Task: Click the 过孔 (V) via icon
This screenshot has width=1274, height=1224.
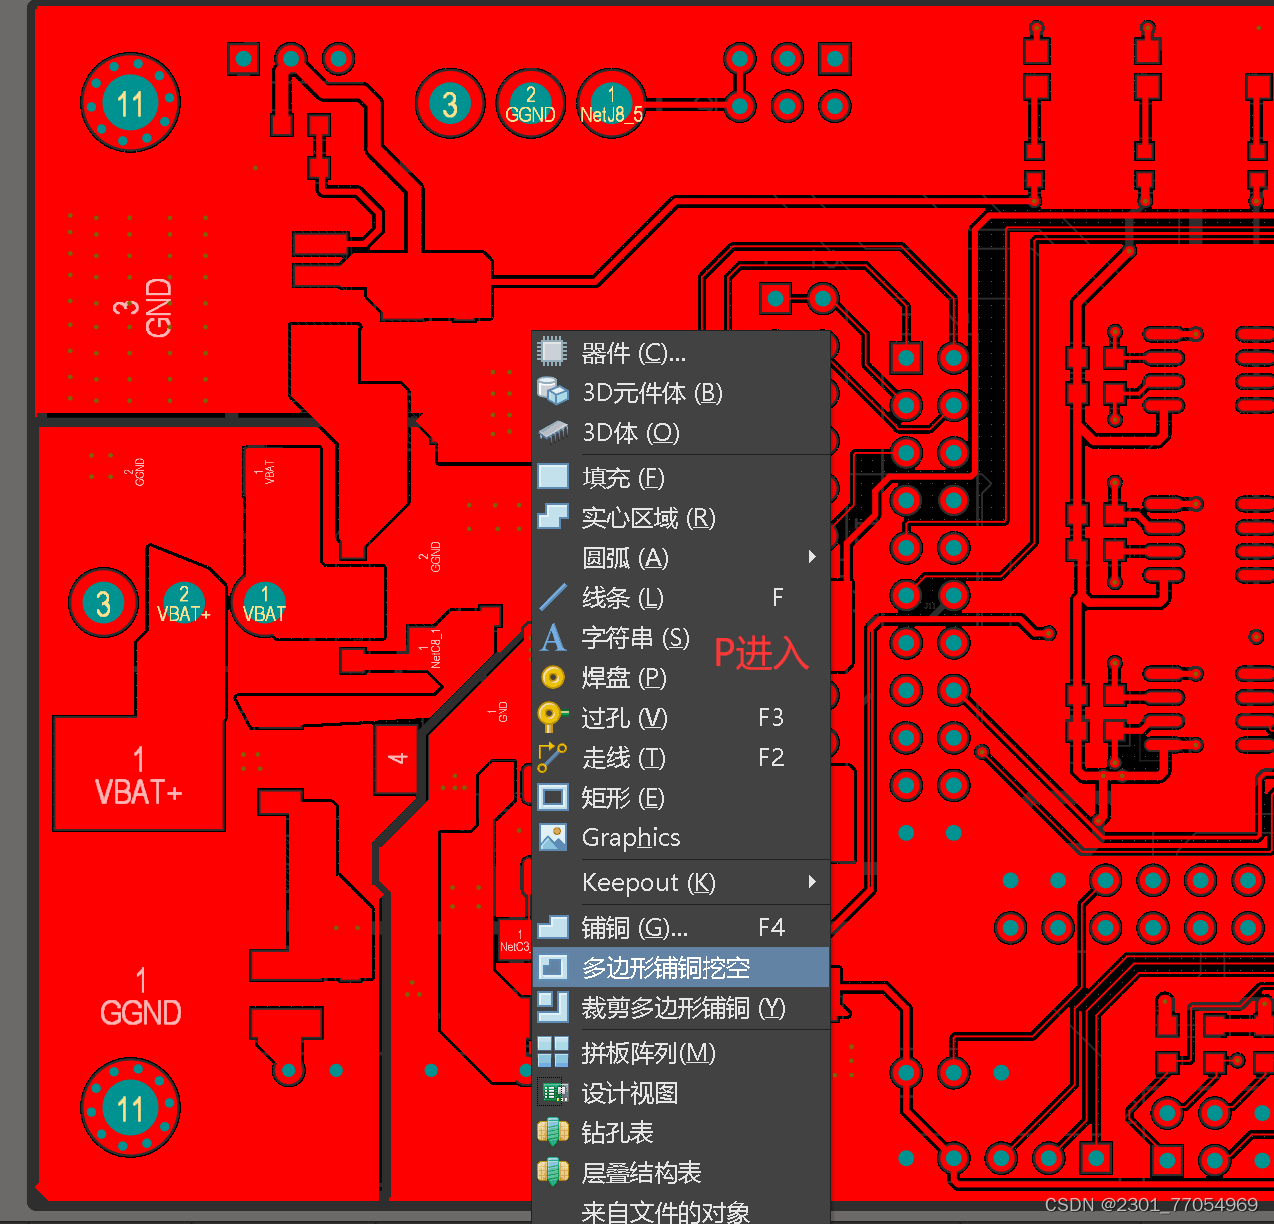Action: click(x=553, y=717)
